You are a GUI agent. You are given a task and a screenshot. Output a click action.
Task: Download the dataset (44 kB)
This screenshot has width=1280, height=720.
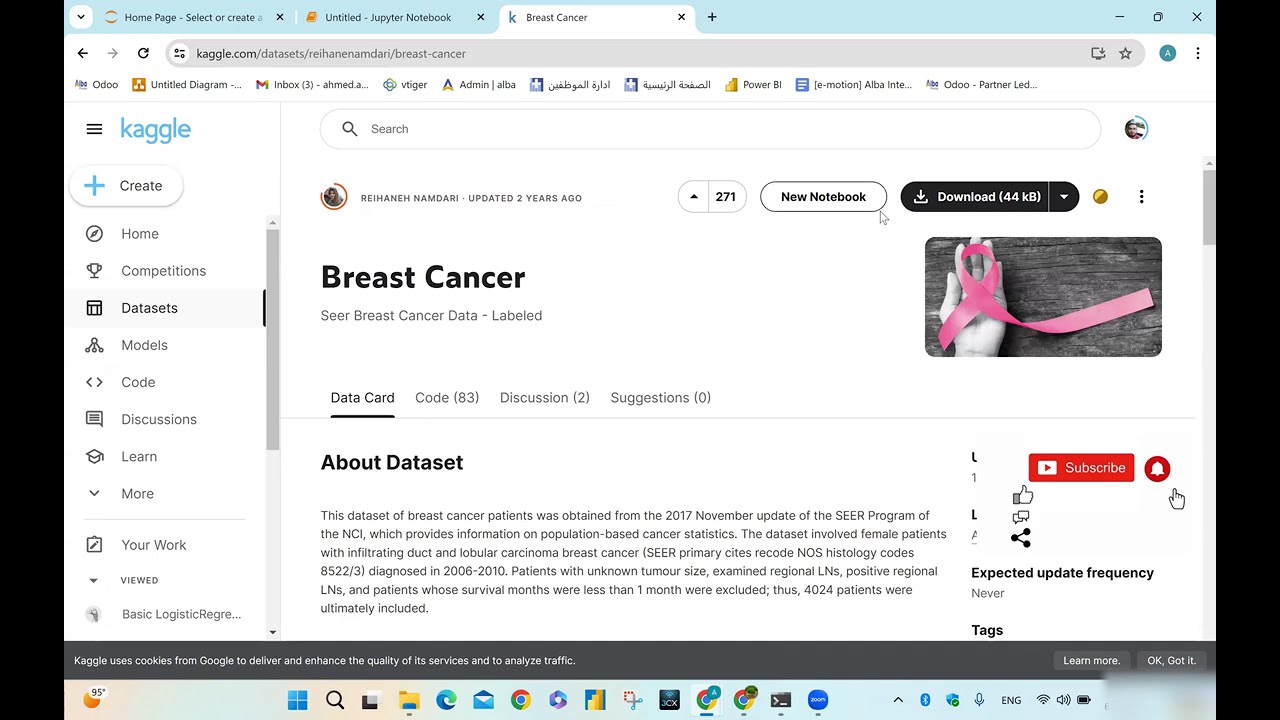coord(976,197)
